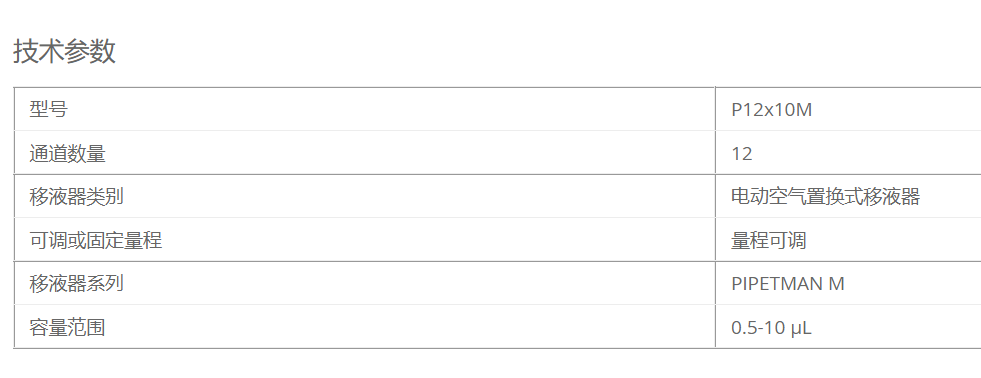Click the 数 character in 技术参数
Viewport: 981px width, 378px height.
(103, 52)
